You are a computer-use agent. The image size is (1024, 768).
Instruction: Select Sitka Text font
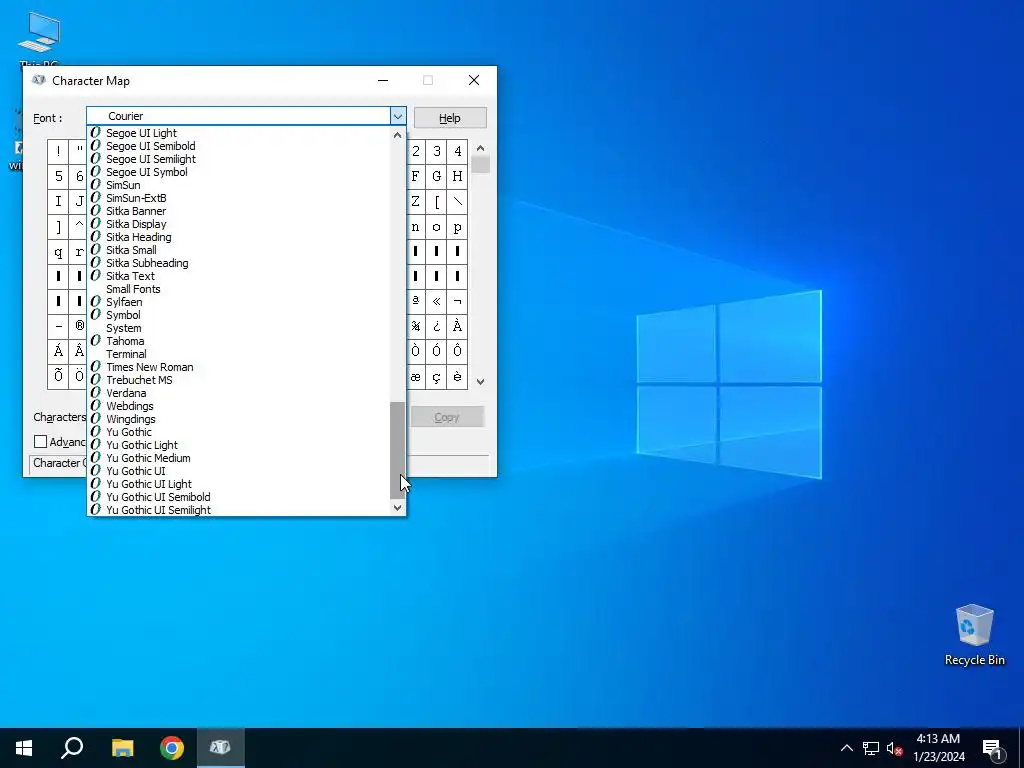[x=238, y=276]
